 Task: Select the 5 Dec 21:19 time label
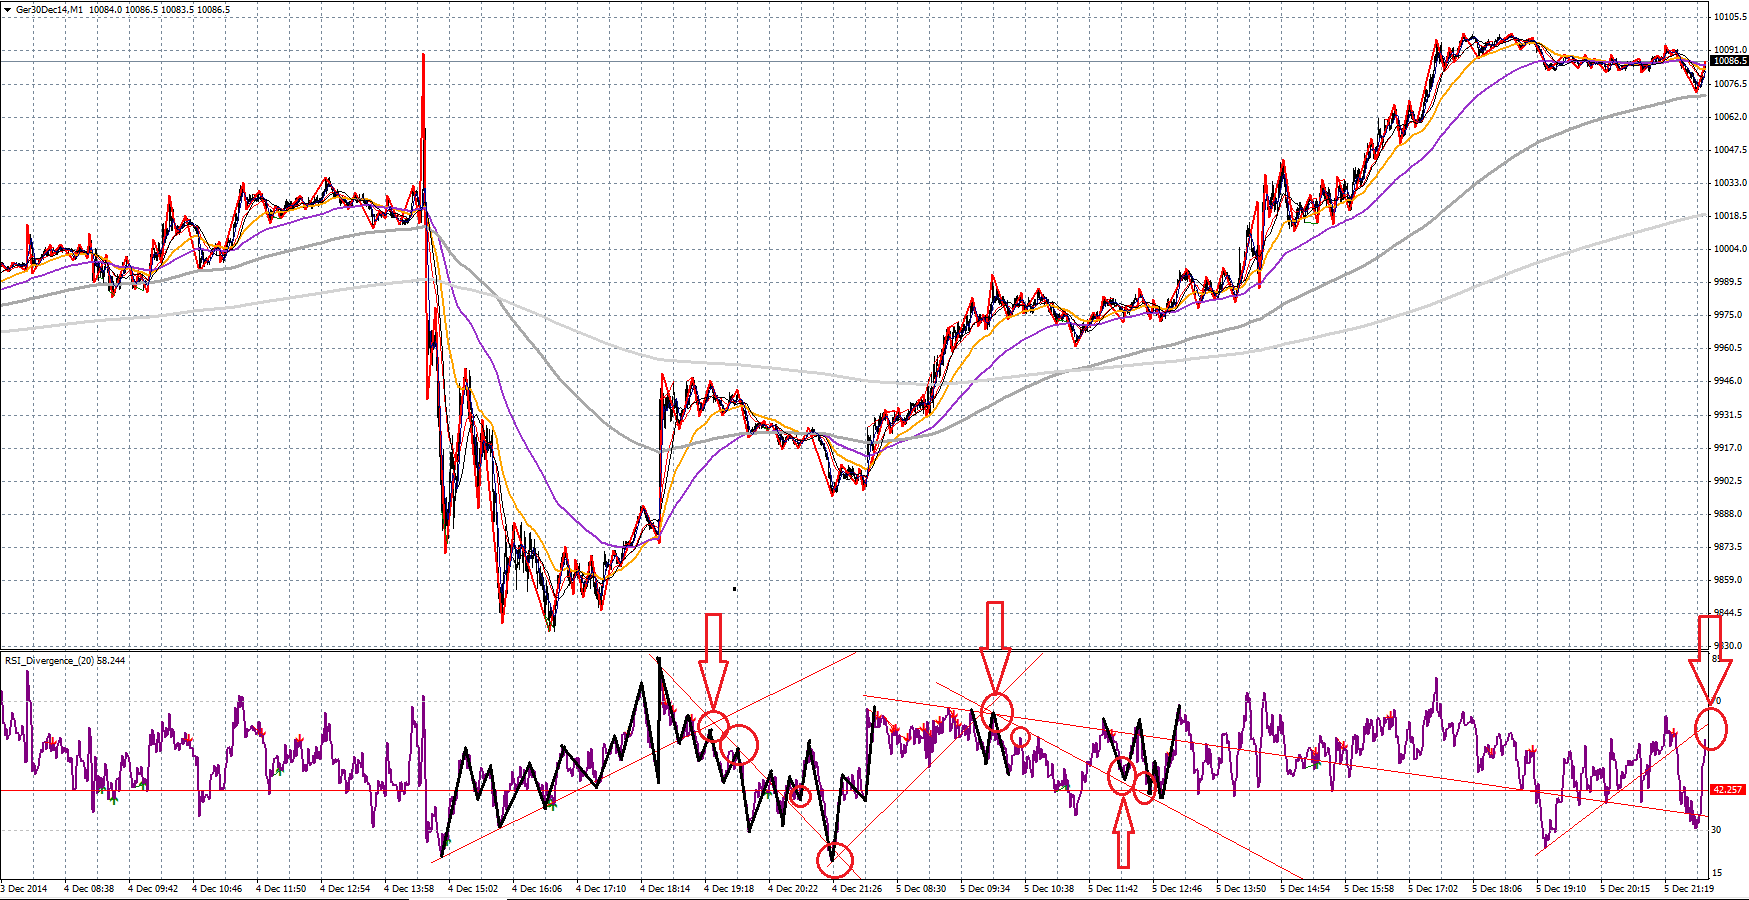(1689, 888)
